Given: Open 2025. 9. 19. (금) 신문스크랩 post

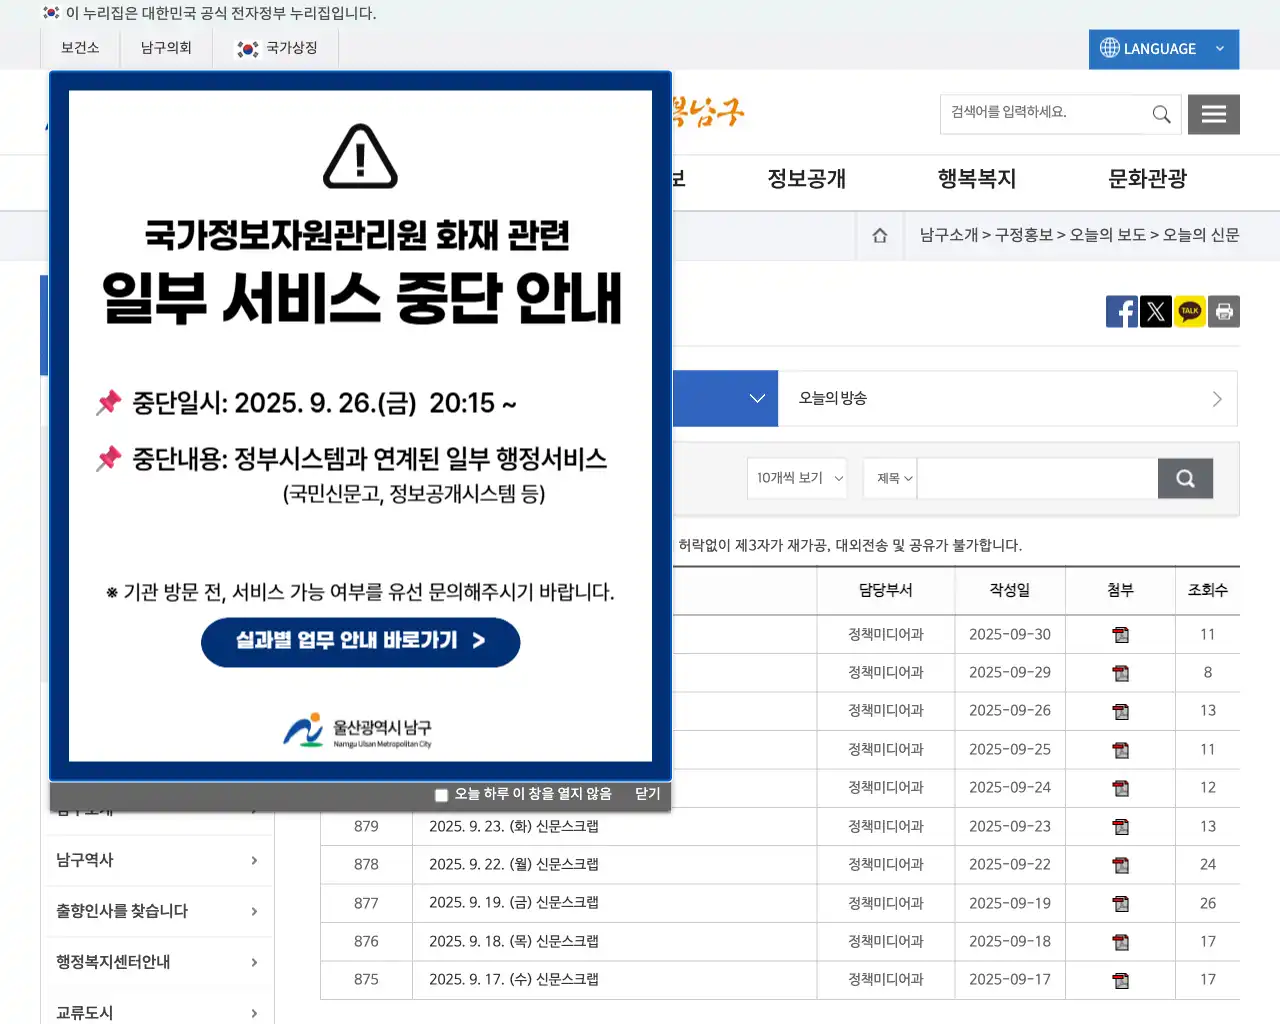Looking at the screenshot, I should (x=514, y=903).
